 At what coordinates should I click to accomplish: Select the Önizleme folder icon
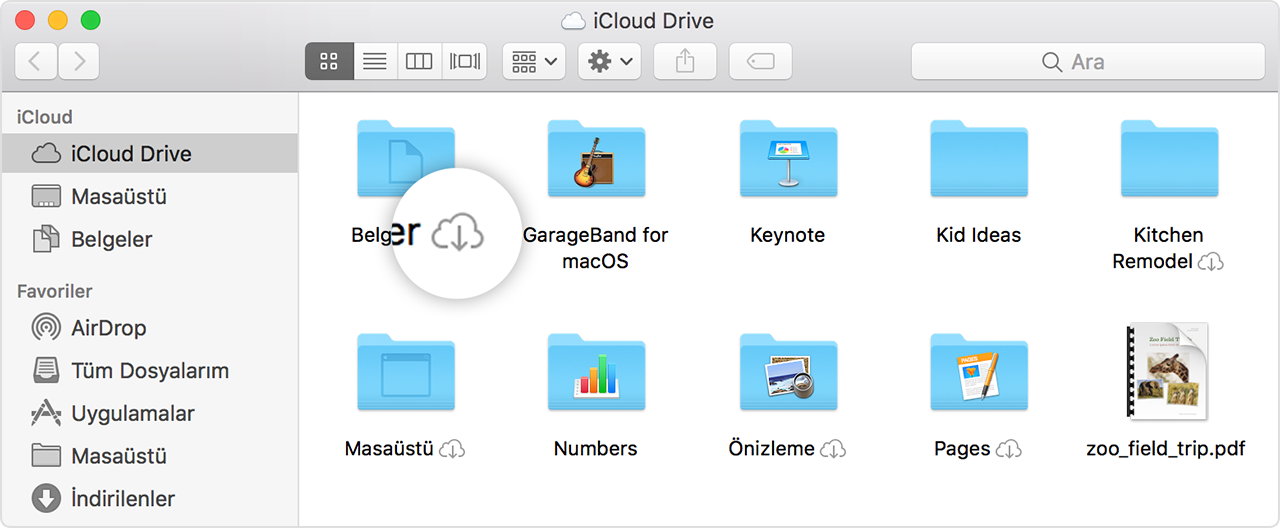788,372
